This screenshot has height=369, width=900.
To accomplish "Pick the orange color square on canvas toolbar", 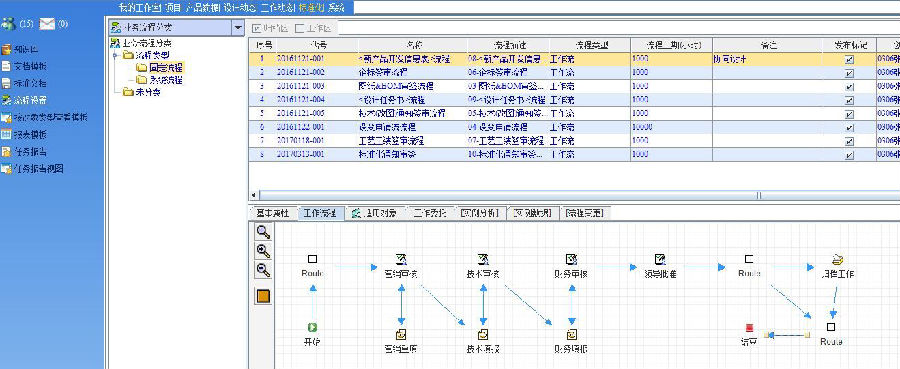I will click(263, 296).
